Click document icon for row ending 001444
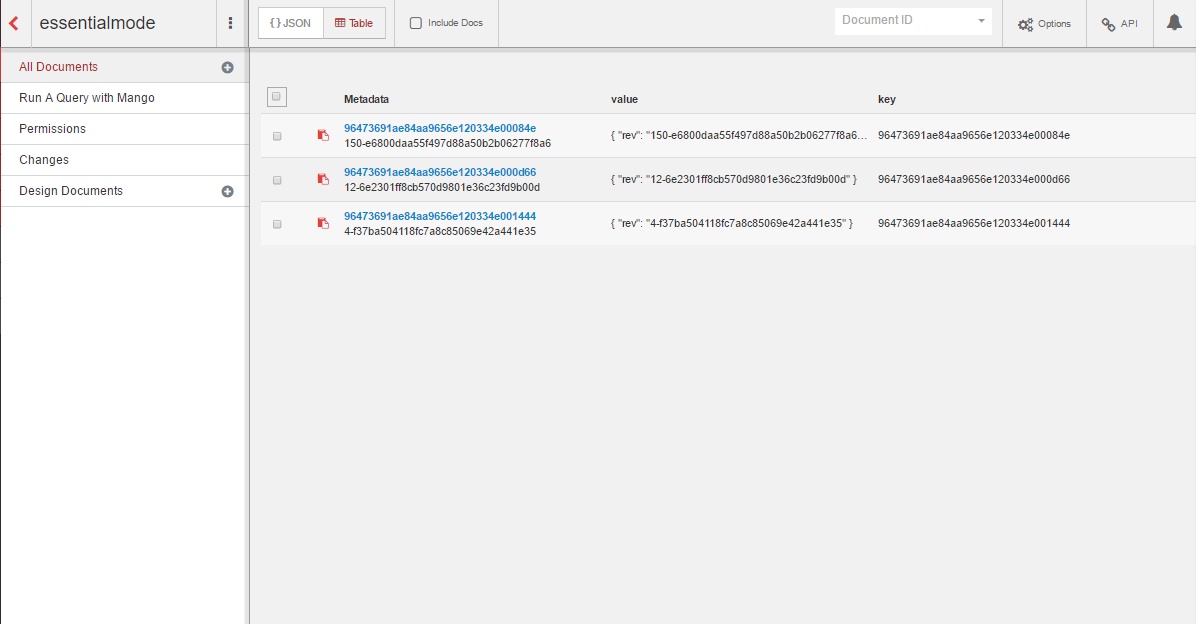Screen dimensions: 1196x624 tap(323, 223)
